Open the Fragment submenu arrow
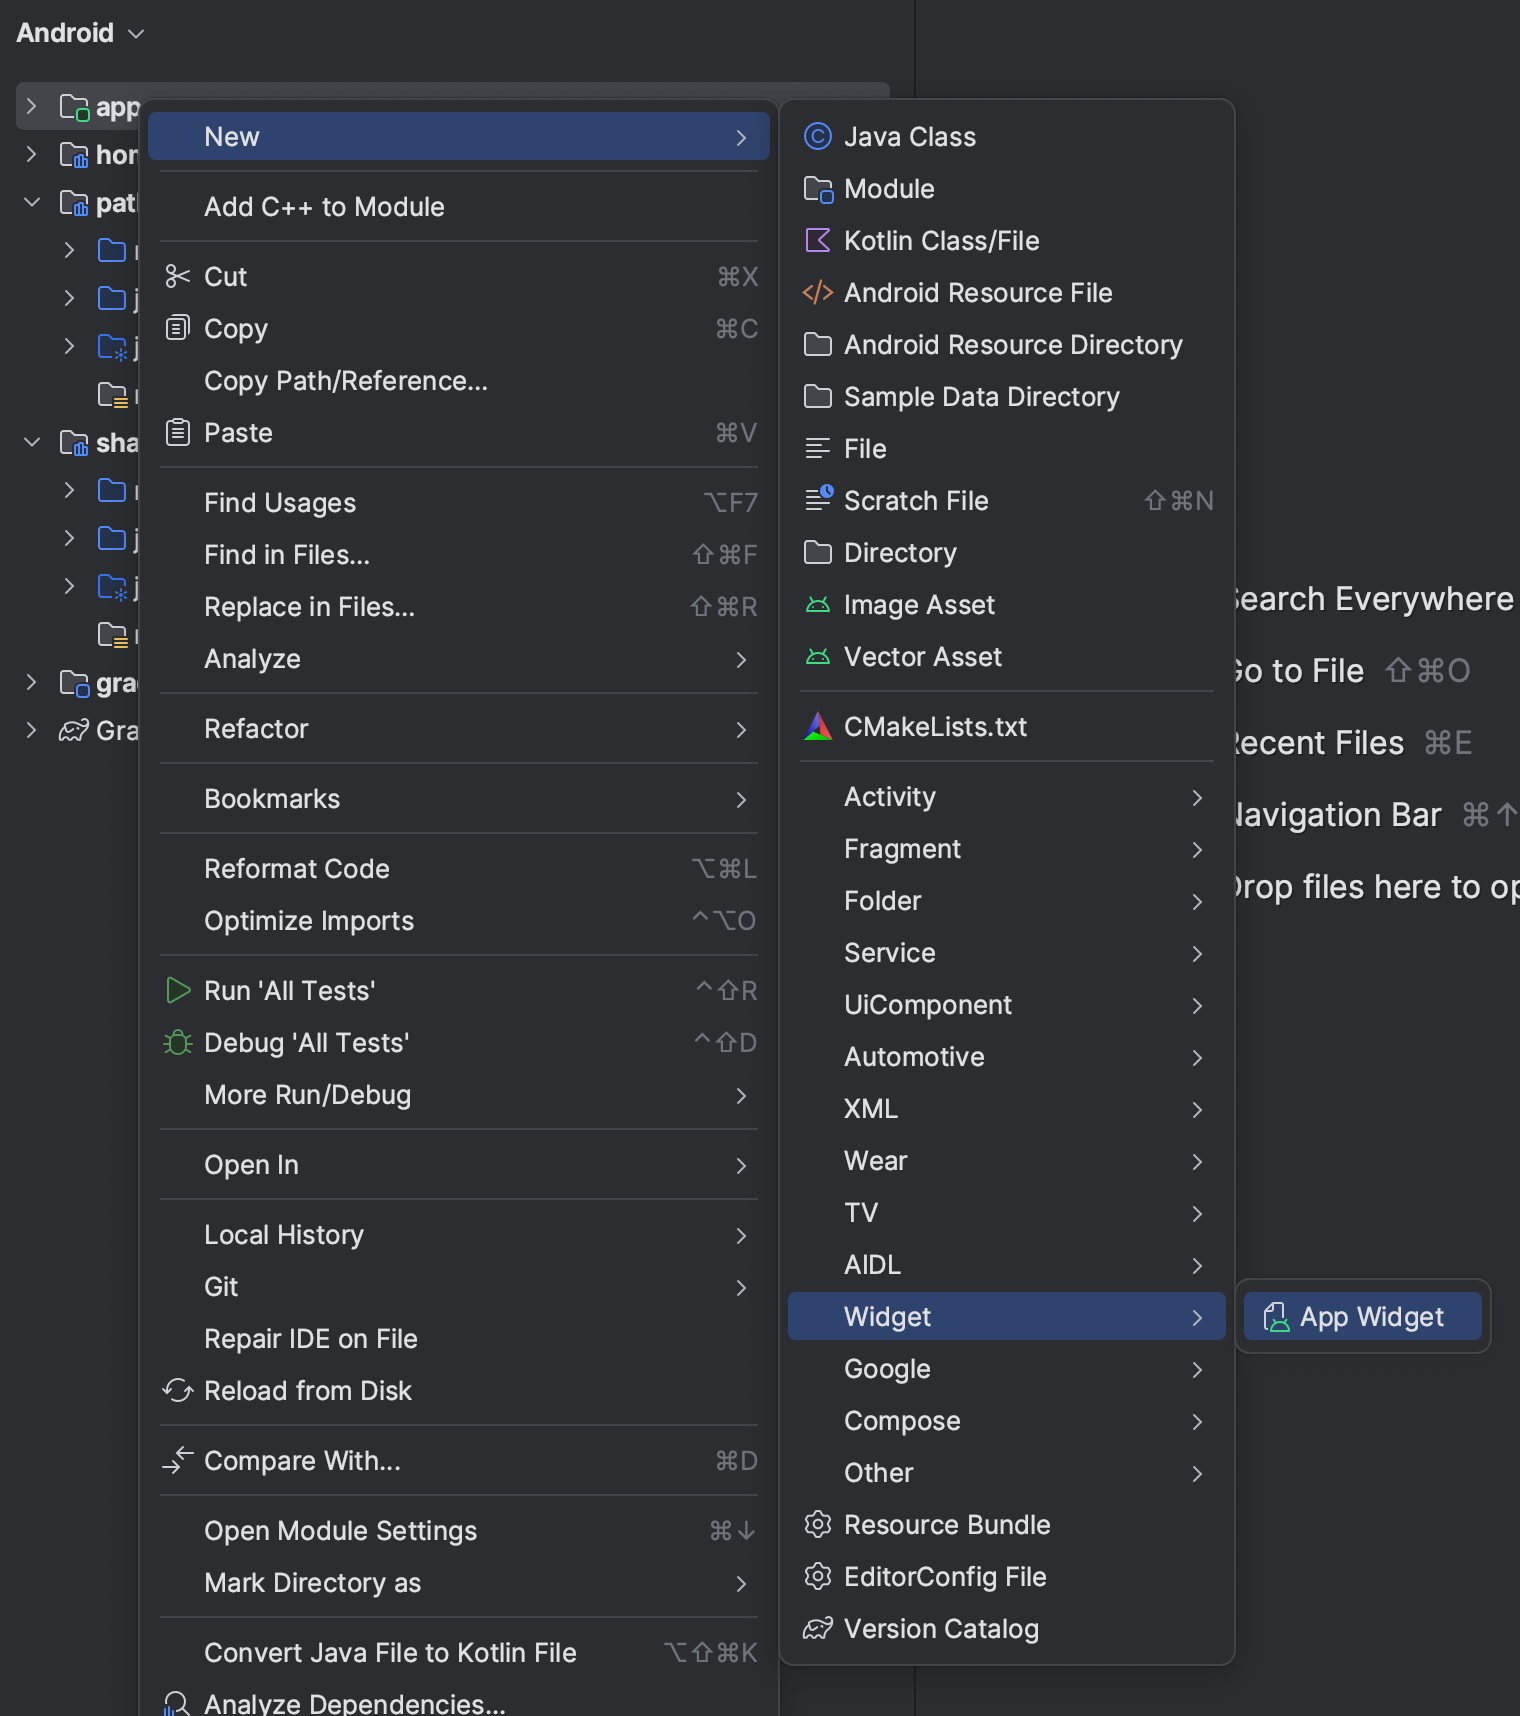The height and width of the screenshot is (1716, 1520). tap(1197, 849)
